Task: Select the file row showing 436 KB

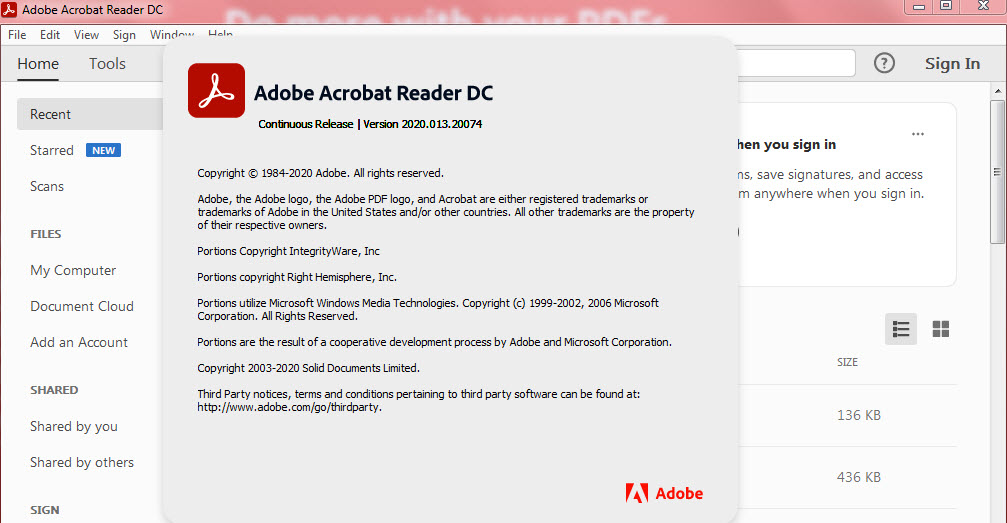Action: [847, 477]
